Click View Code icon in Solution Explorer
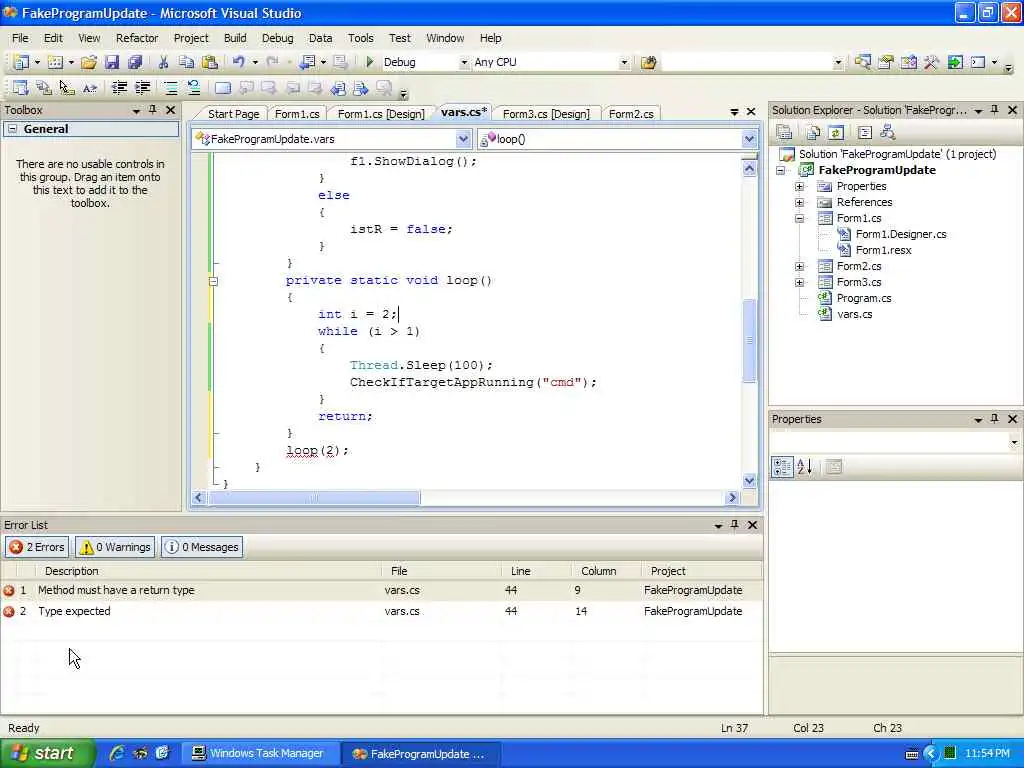Viewport: 1024px width, 768px height. coord(865,133)
